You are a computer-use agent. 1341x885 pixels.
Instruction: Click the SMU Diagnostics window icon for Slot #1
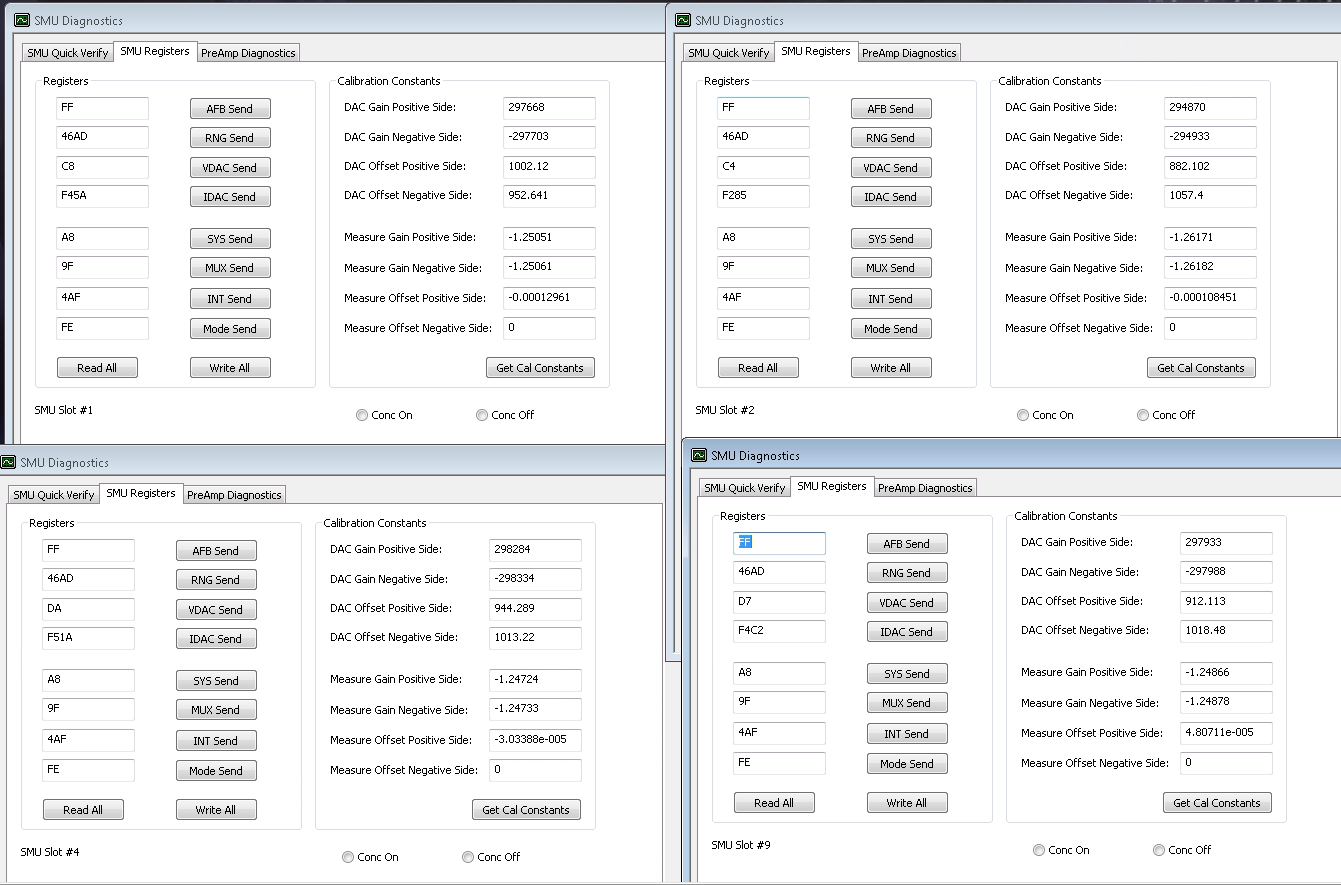click(x=22, y=20)
